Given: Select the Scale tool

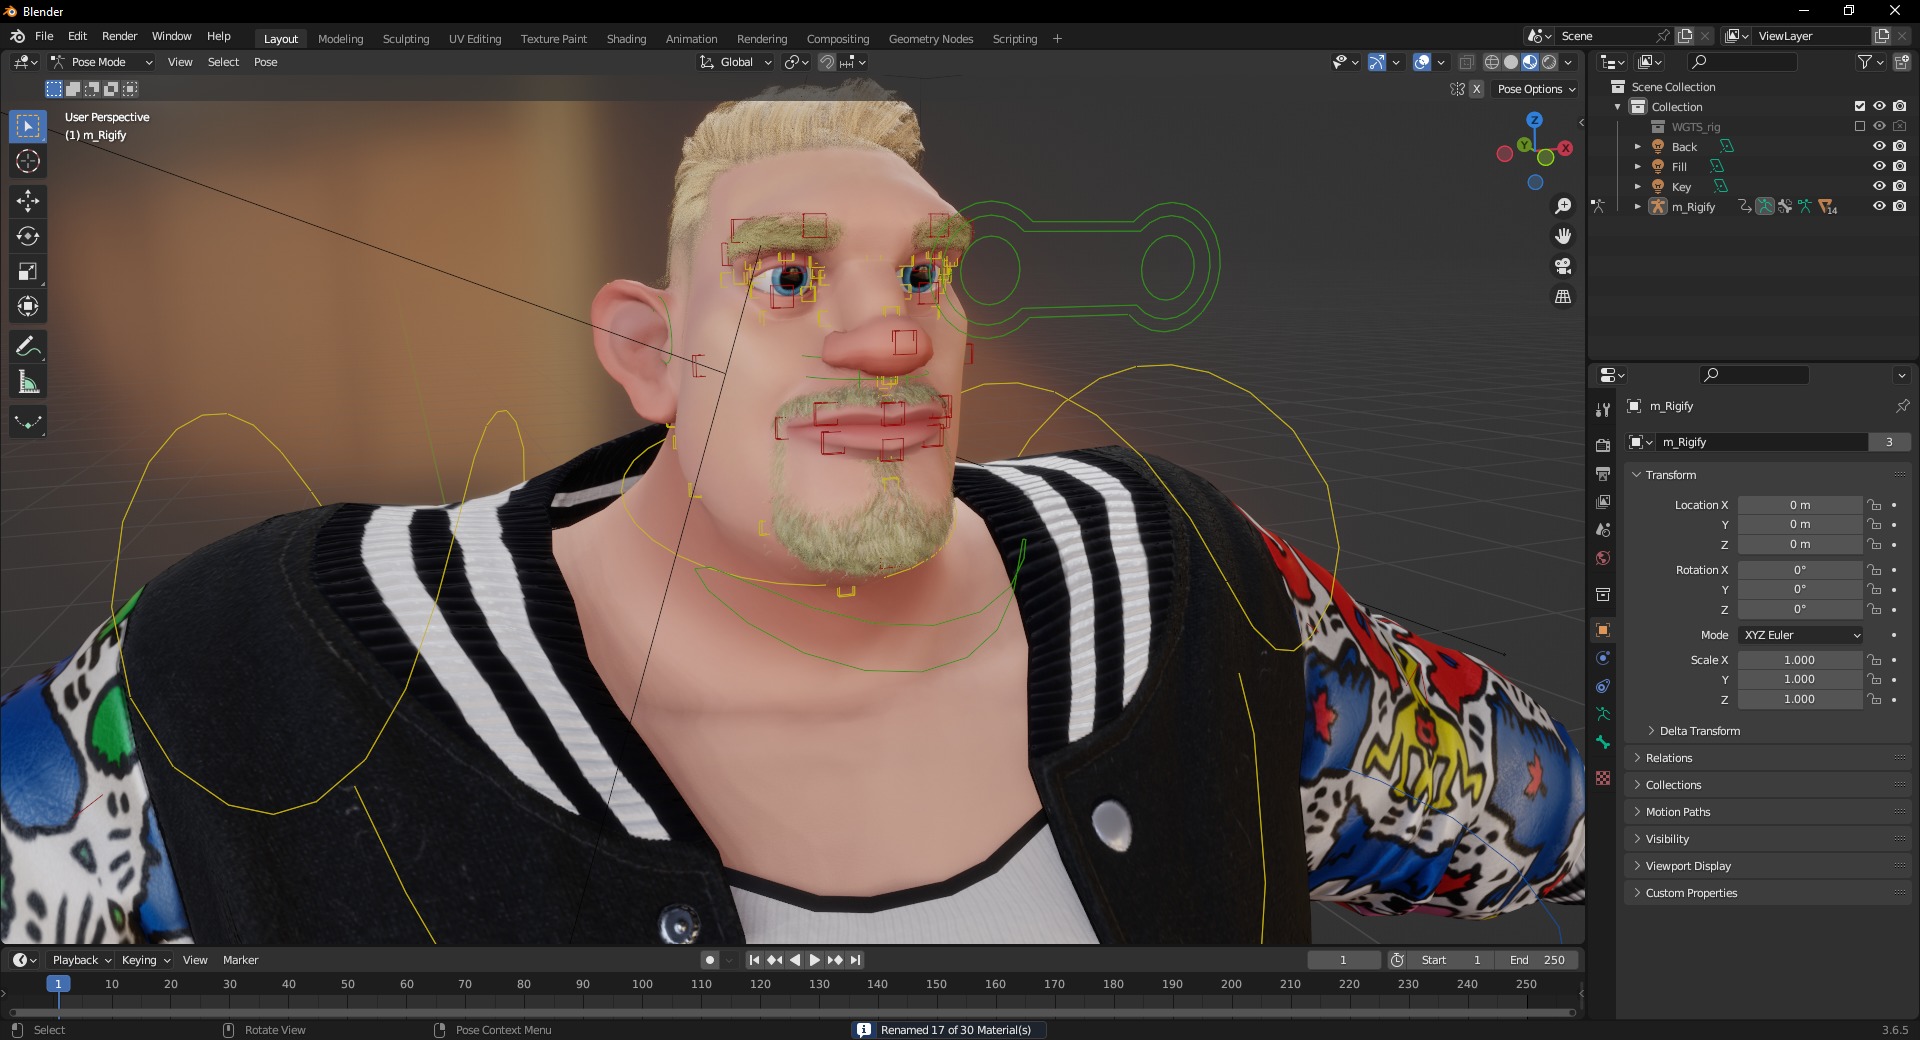Looking at the screenshot, I should 28,271.
